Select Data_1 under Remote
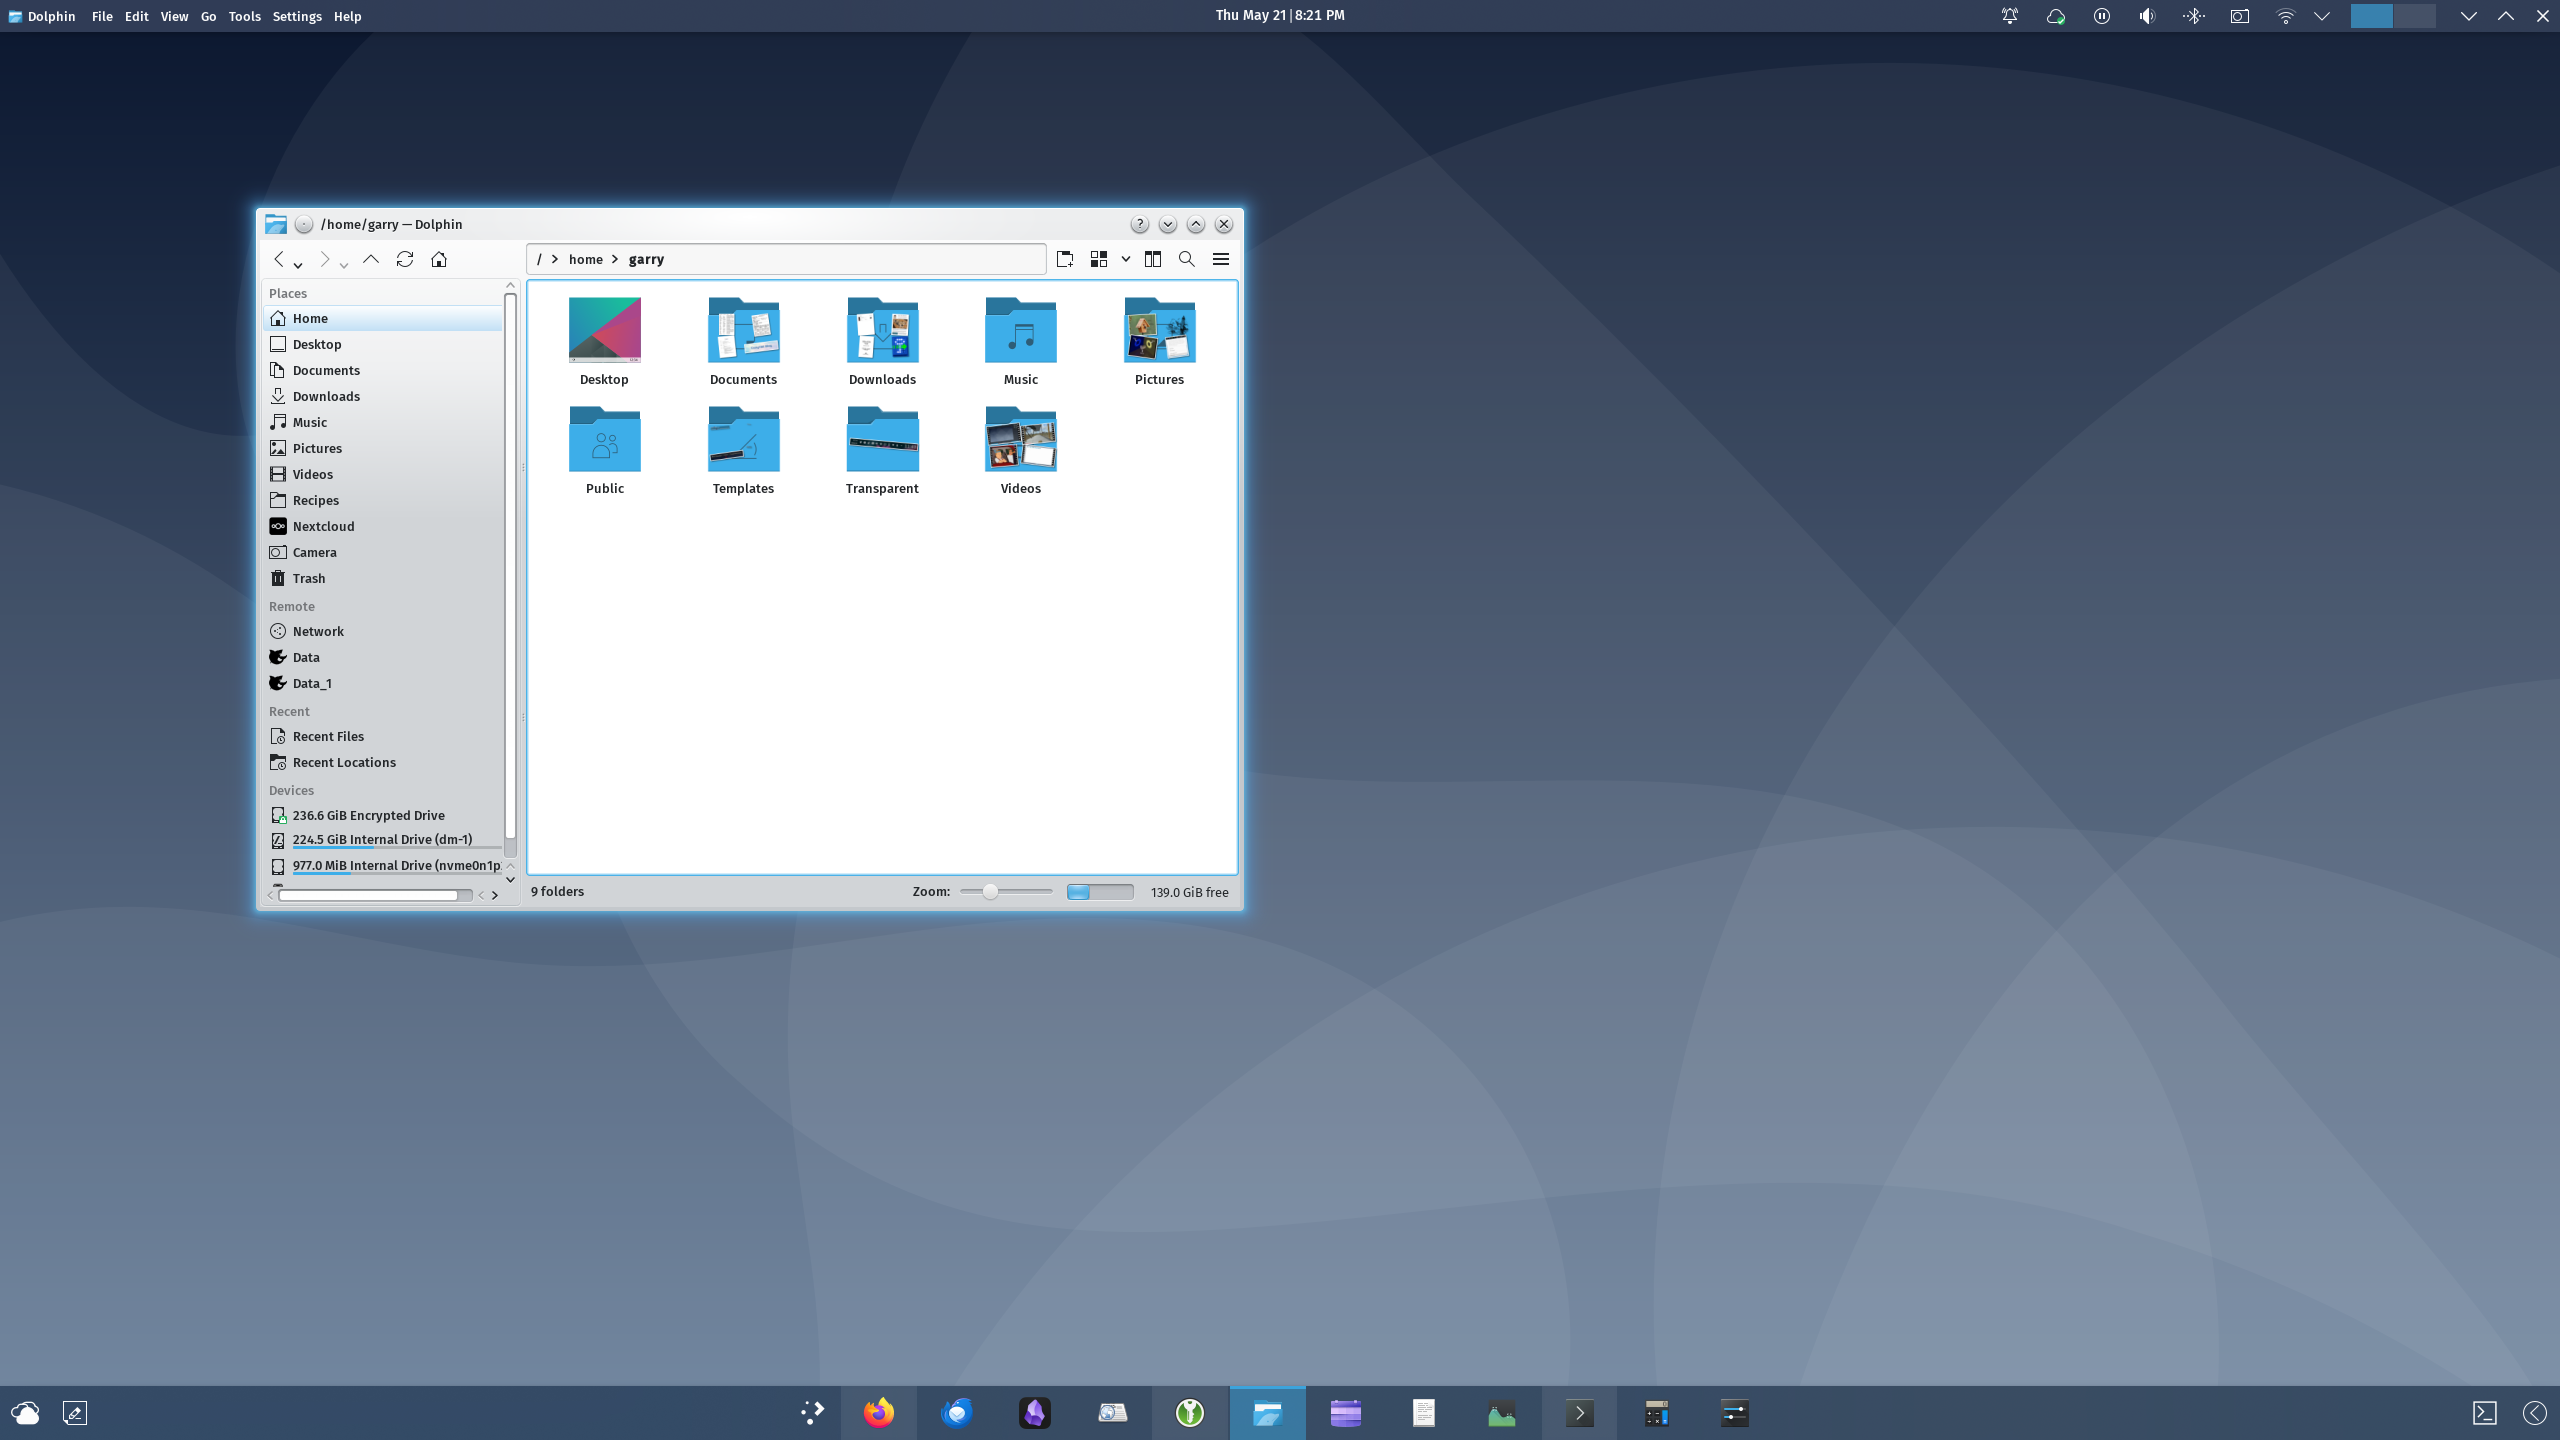2560x1440 pixels. [x=383, y=683]
